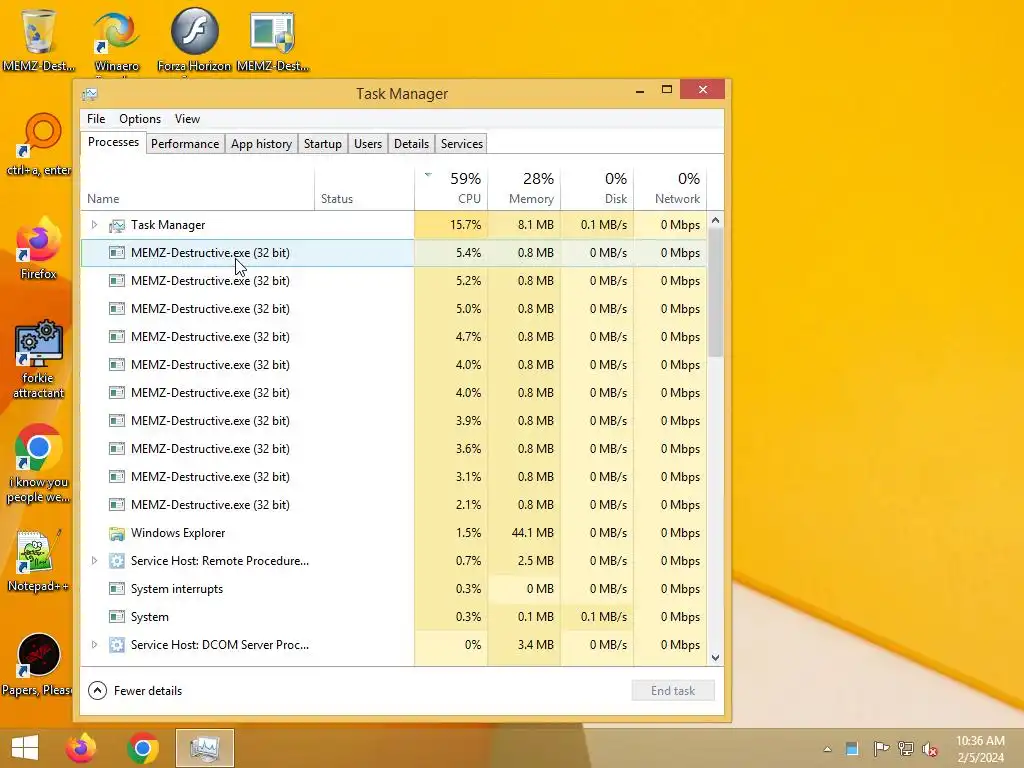Launch Chrome from the taskbar
This screenshot has width=1024, height=768.
[x=143, y=748]
